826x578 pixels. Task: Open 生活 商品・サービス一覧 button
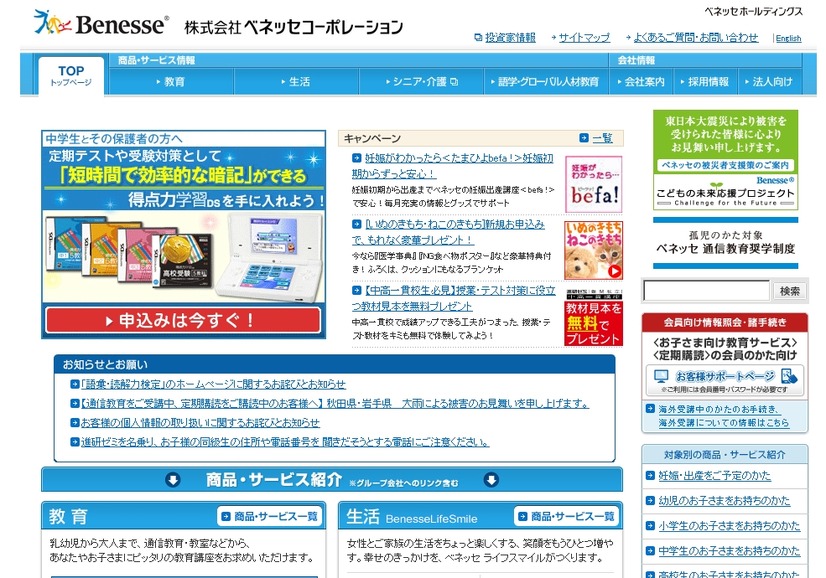coord(567,516)
